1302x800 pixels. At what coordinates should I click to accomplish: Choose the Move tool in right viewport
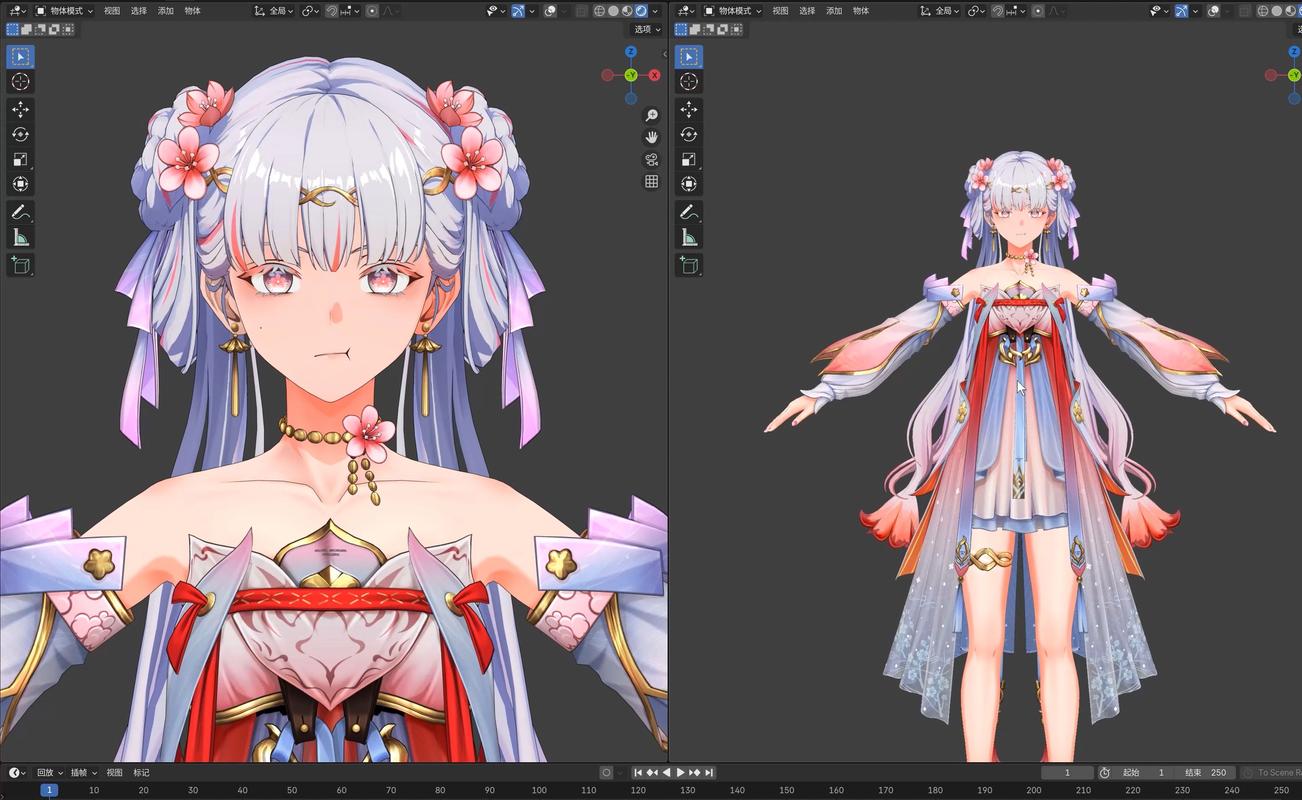(x=689, y=109)
